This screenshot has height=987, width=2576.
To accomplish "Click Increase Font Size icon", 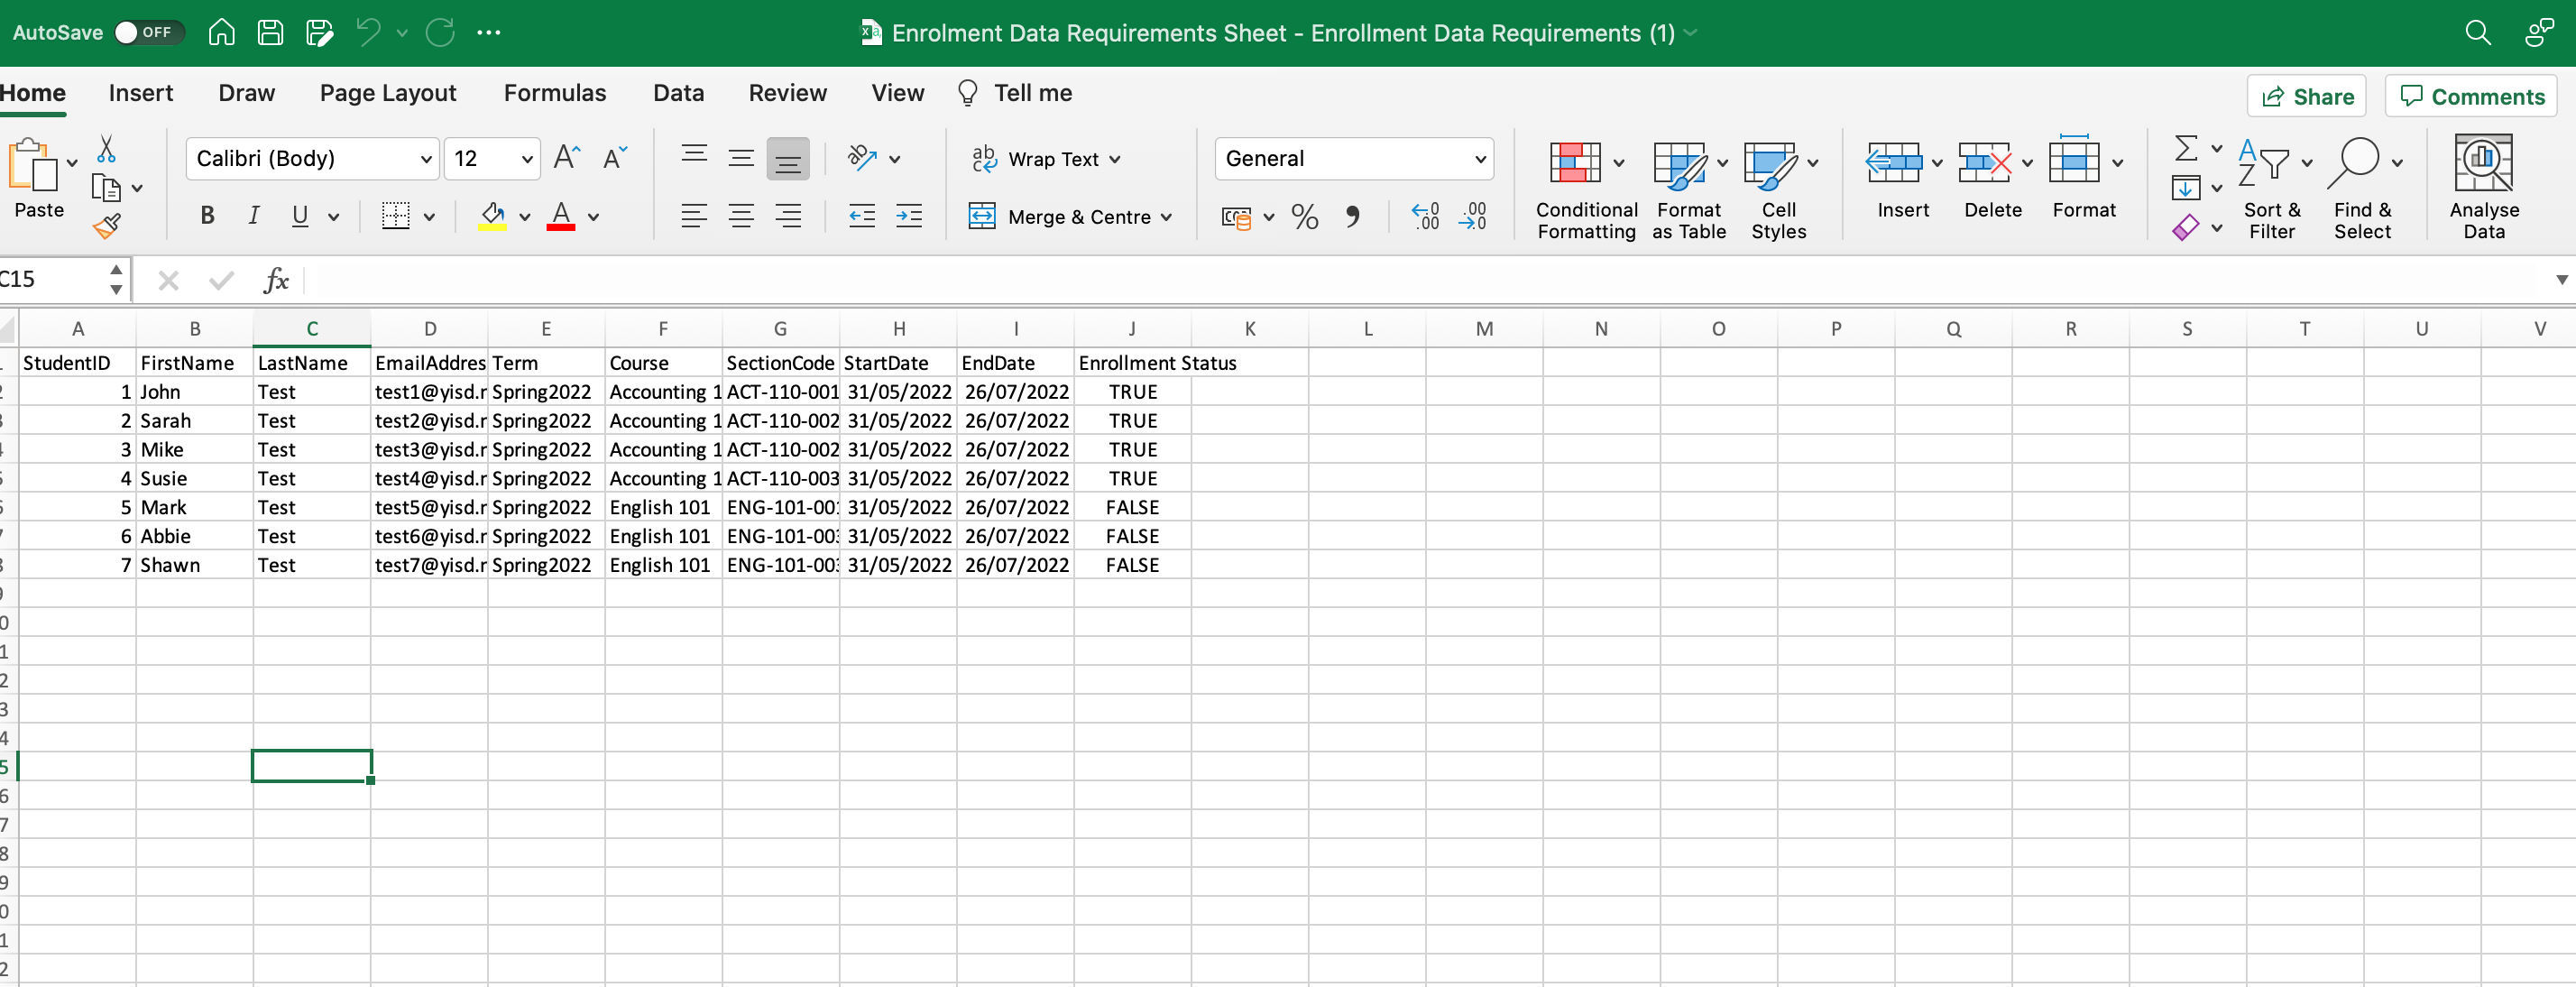I will pyautogui.click(x=566, y=158).
